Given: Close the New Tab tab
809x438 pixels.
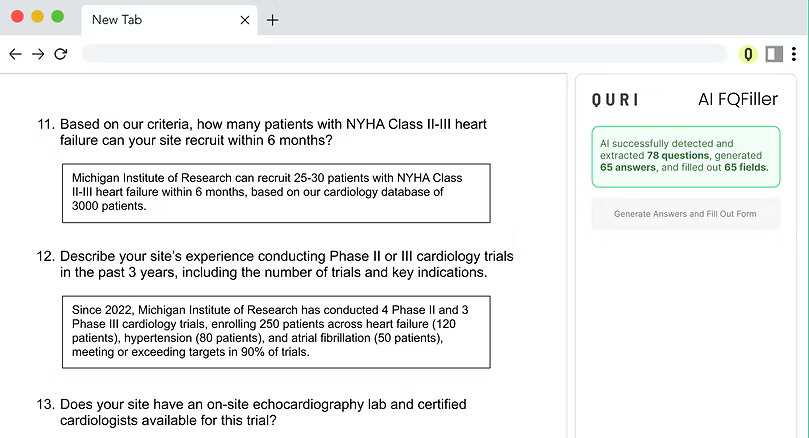Looking at the screenshot, I should coord(245,20).
